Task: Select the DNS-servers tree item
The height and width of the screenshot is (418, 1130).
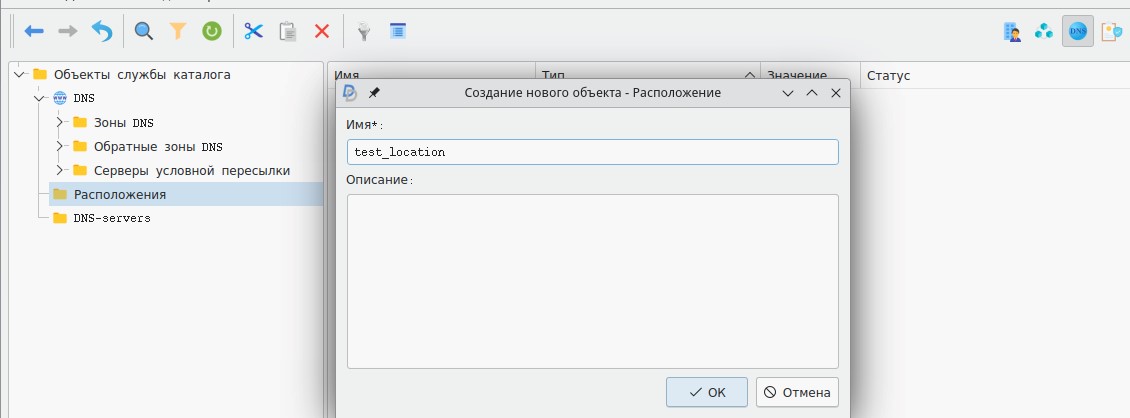Action: pos(111,218)
